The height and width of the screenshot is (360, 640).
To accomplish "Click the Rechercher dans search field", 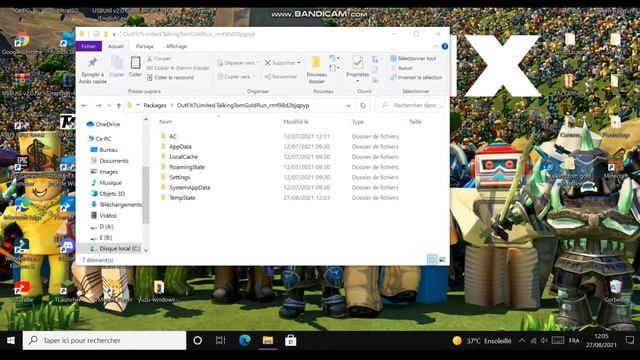I will pyautogui.click(x=410, y=105).
